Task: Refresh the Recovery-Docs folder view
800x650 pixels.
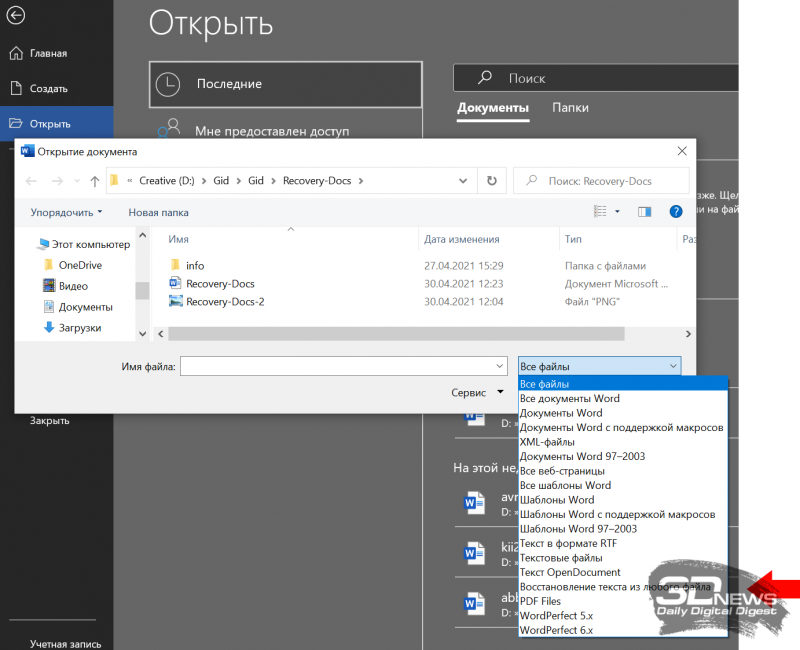Action: tap(492, 181)
